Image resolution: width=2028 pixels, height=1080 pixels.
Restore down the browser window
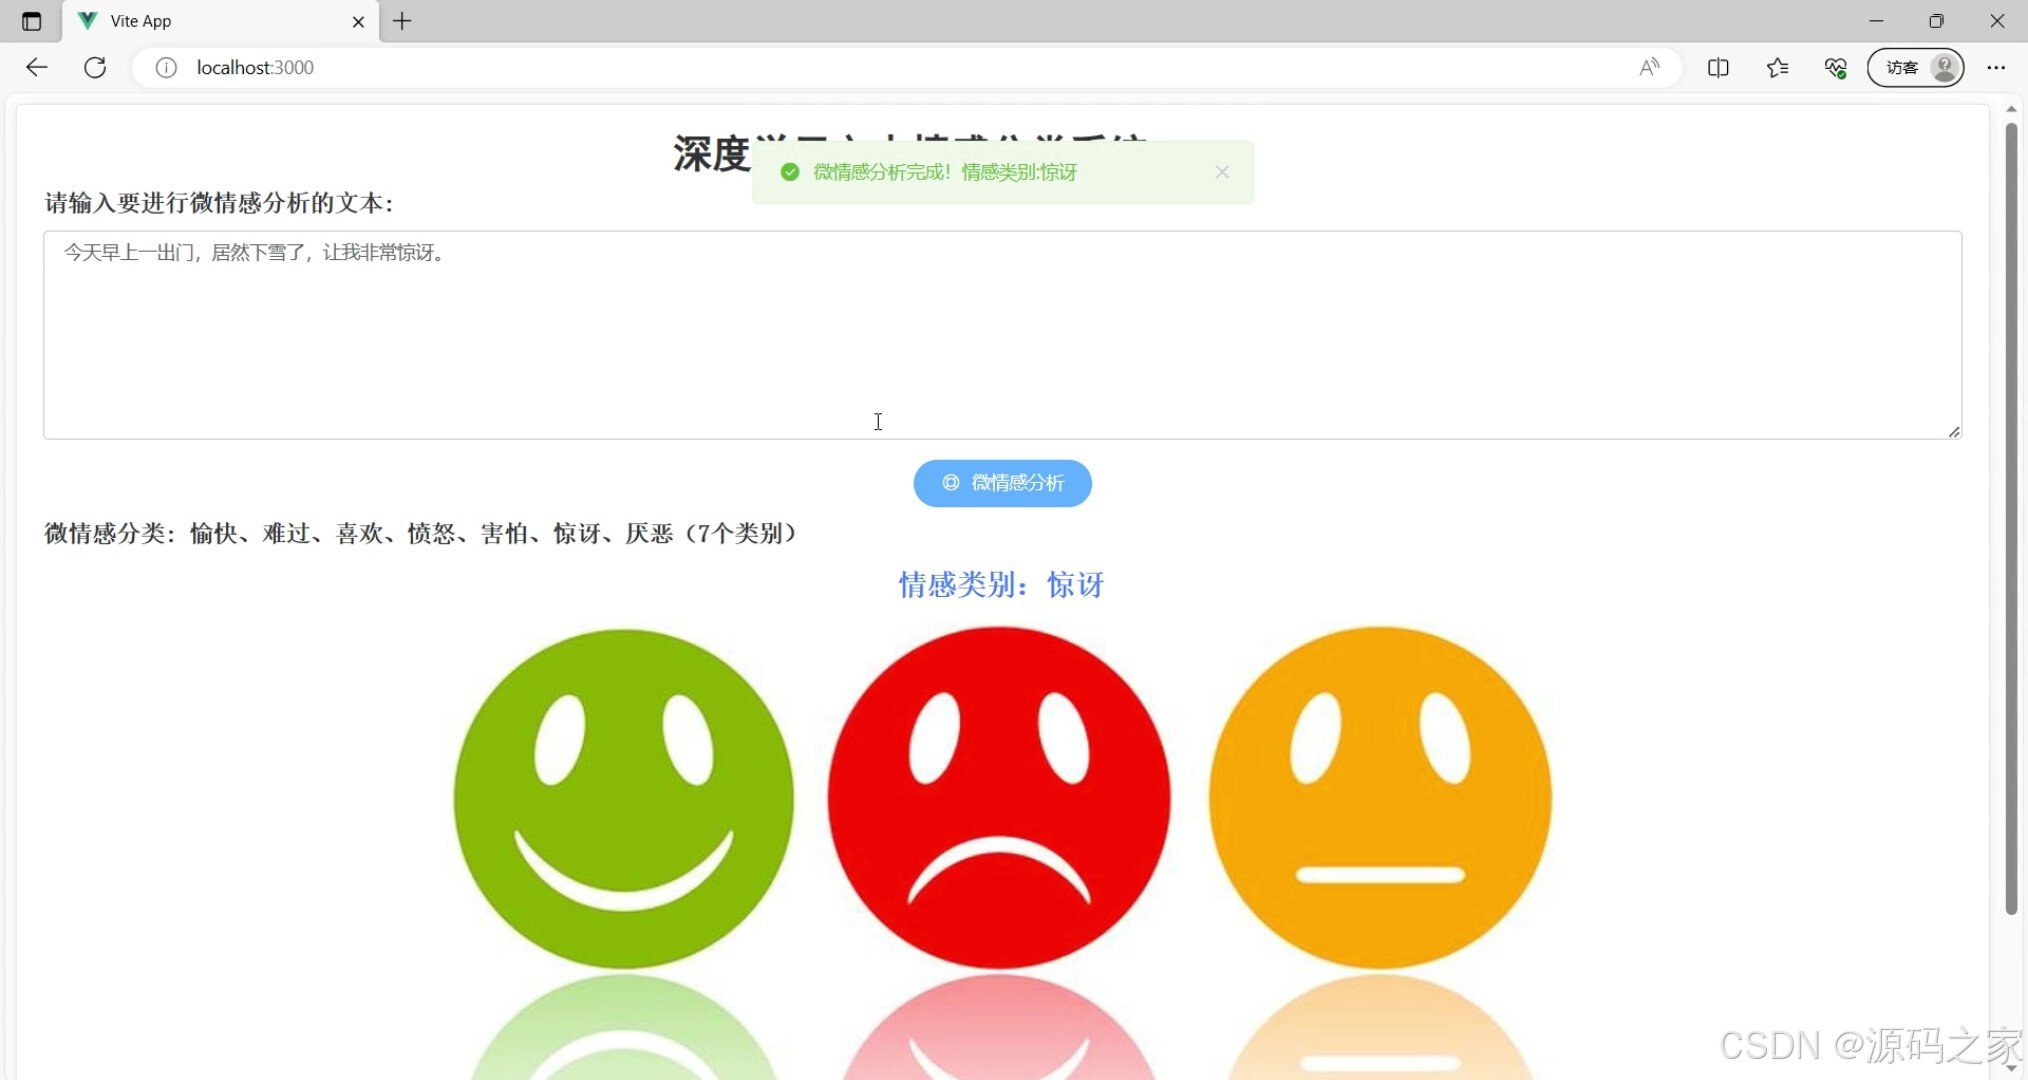tap(1936, 21)
